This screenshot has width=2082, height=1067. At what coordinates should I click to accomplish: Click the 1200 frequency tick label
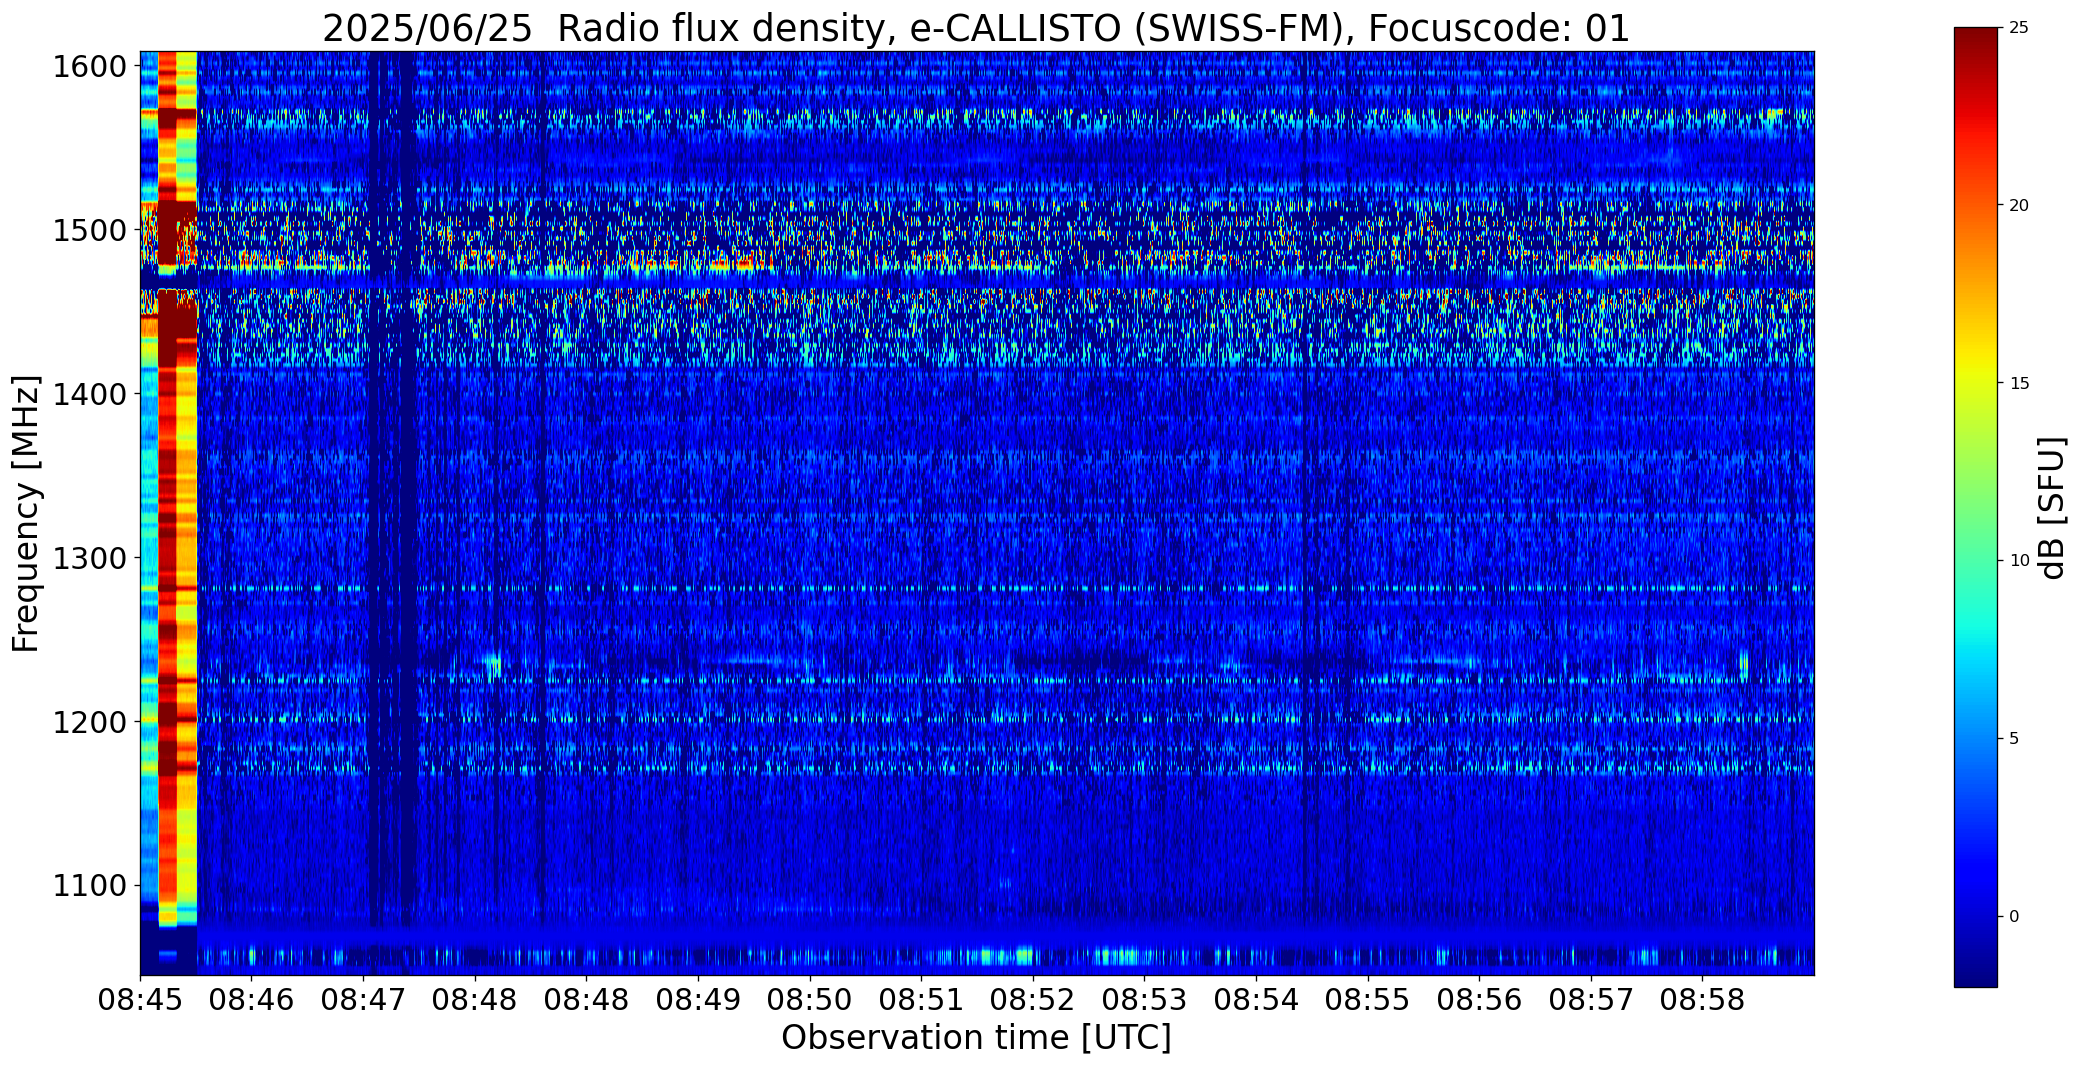[x=90, y=722]
